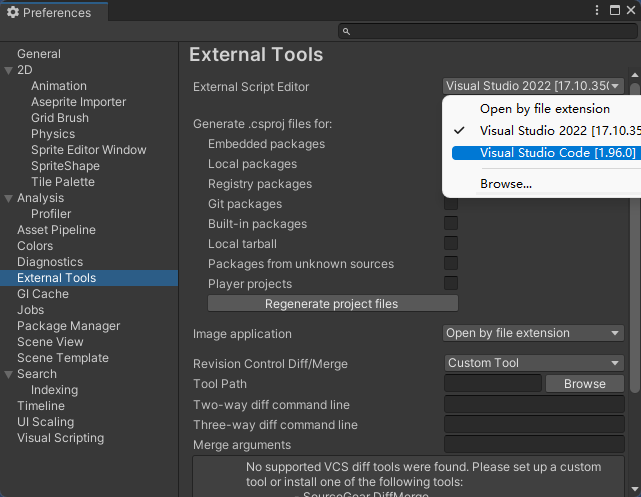641x497 pixels.
Task: Open Sprite Editor Window preferences
Action: tap(89, 150)
